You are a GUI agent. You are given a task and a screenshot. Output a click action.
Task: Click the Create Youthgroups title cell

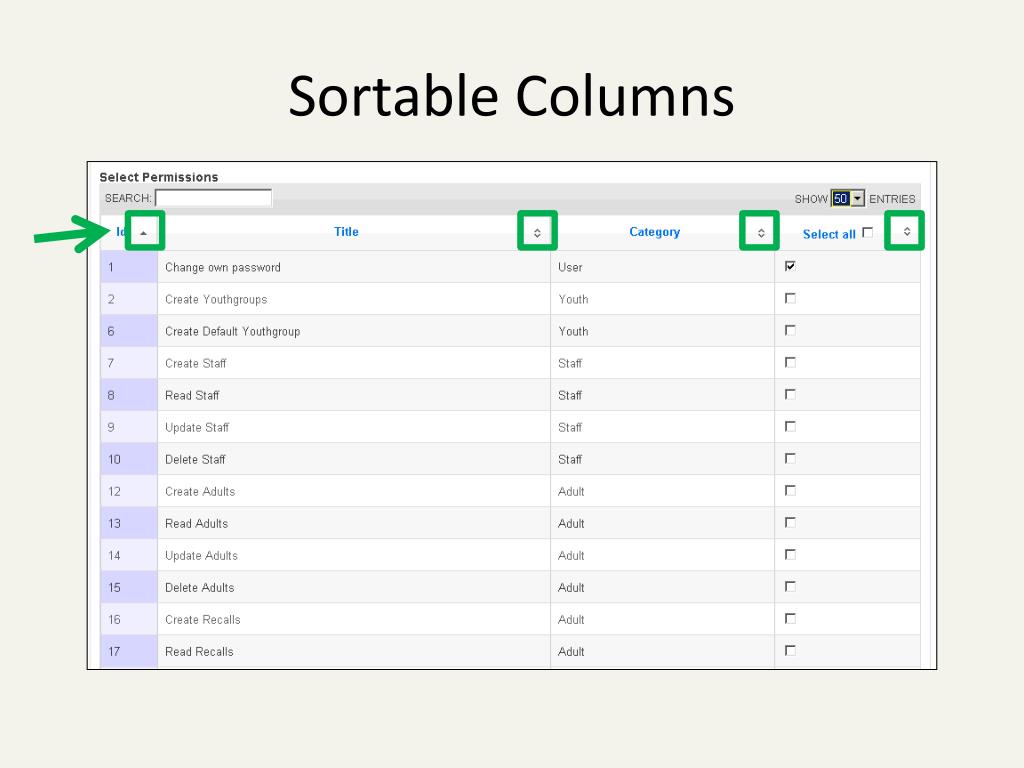pyautogui.click(x=354, y=299)
